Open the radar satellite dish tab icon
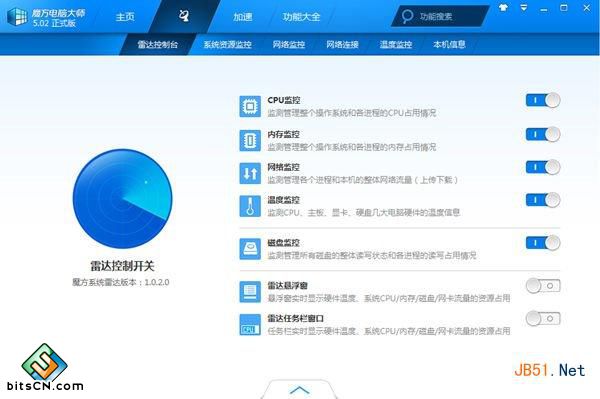The image size is (600, 399). click(x=184, y=16)
